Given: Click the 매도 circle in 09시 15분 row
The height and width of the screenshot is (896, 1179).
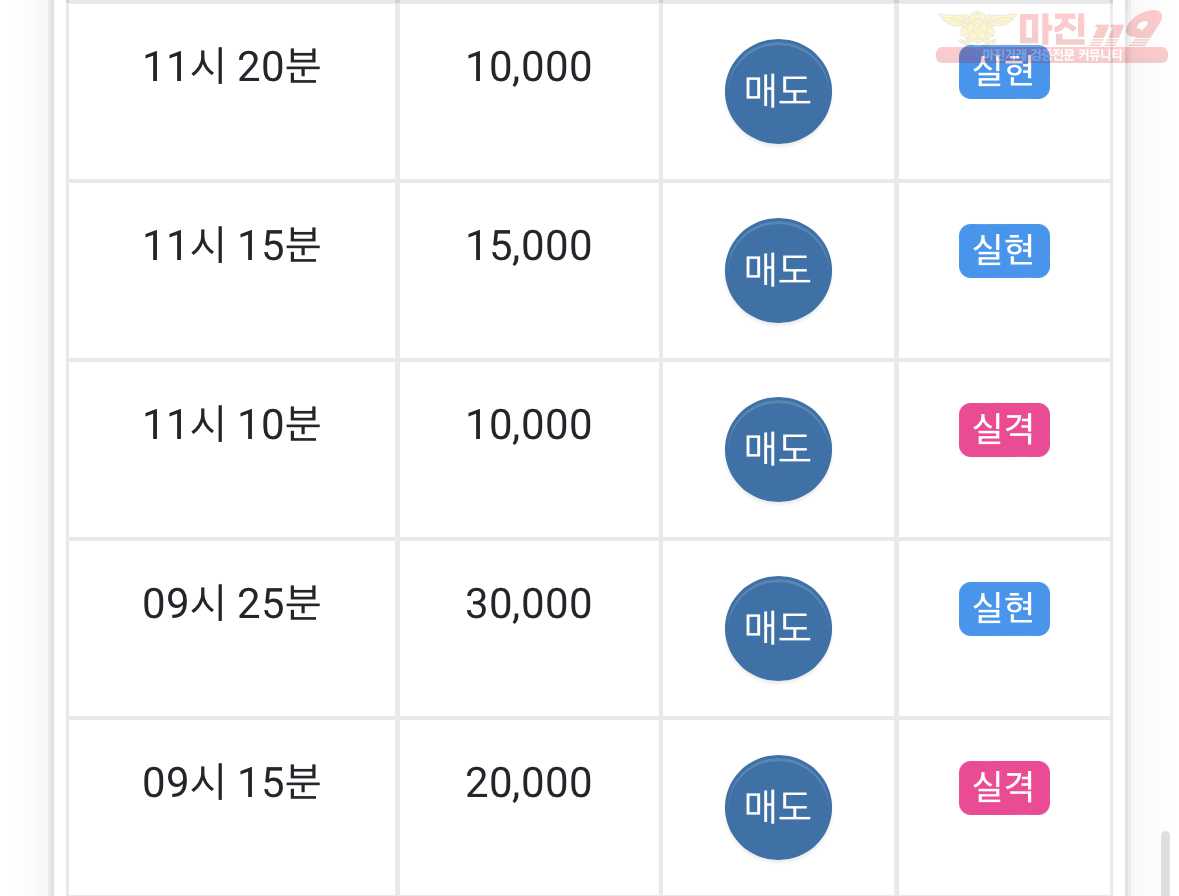Looking at the screenshot, I should pos(778,807).
